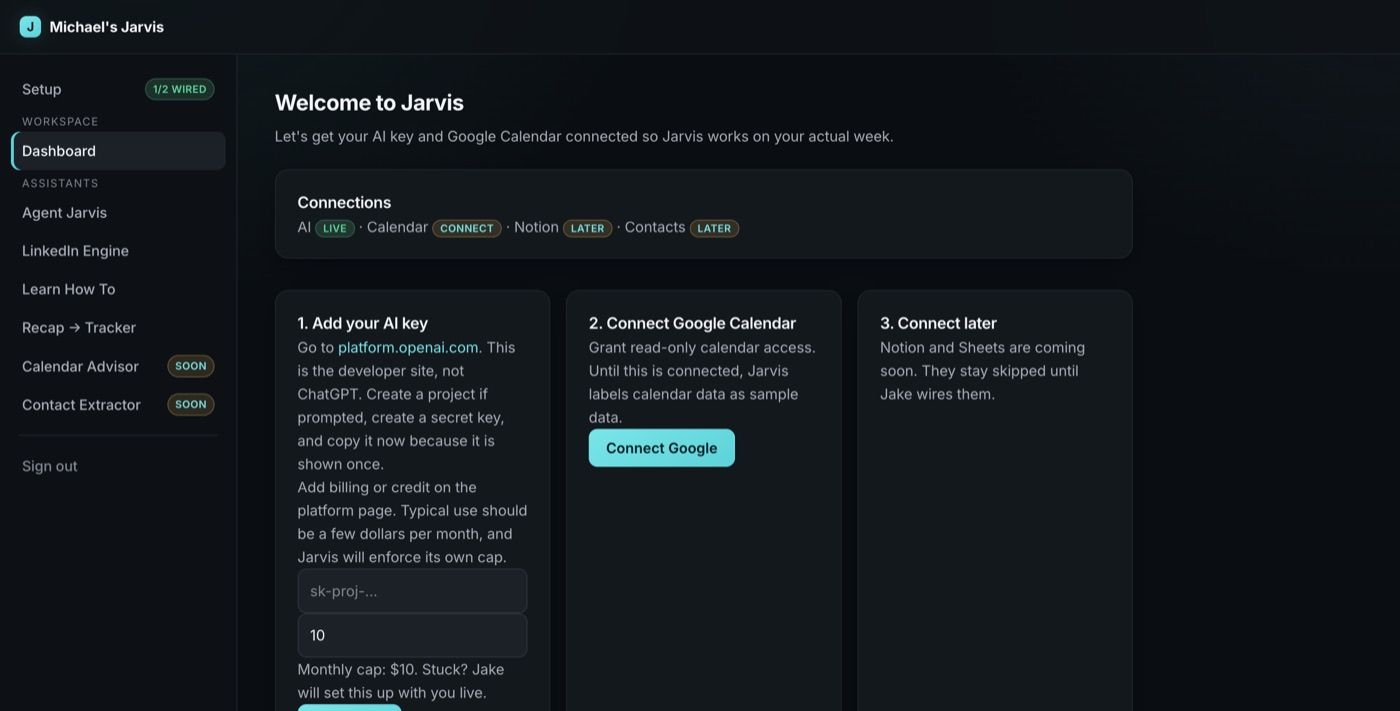
Task: Click the "1. Add your AI key" heading
Action: coord(363,323)
